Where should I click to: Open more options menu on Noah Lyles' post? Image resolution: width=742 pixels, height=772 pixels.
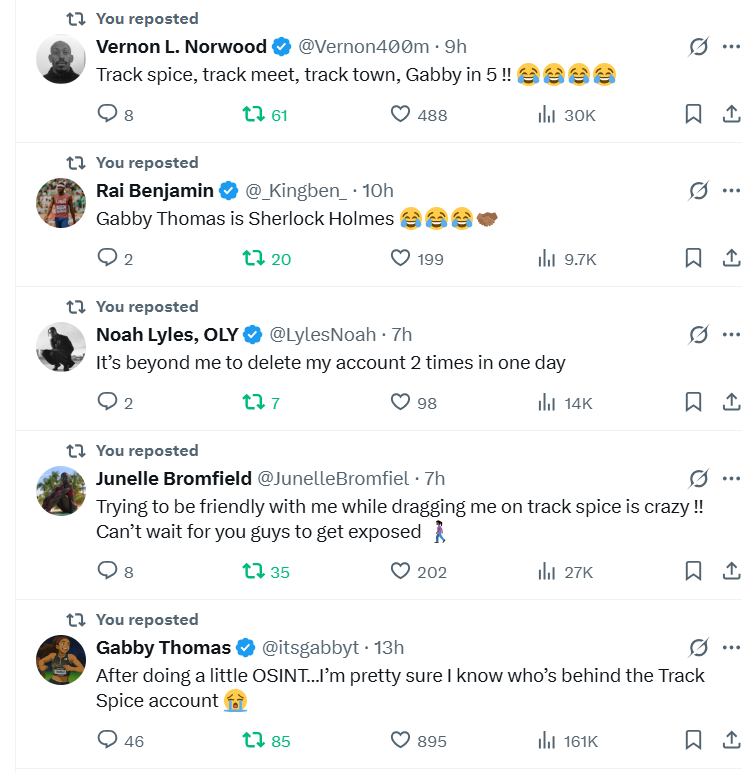click(x=731, y=334)
